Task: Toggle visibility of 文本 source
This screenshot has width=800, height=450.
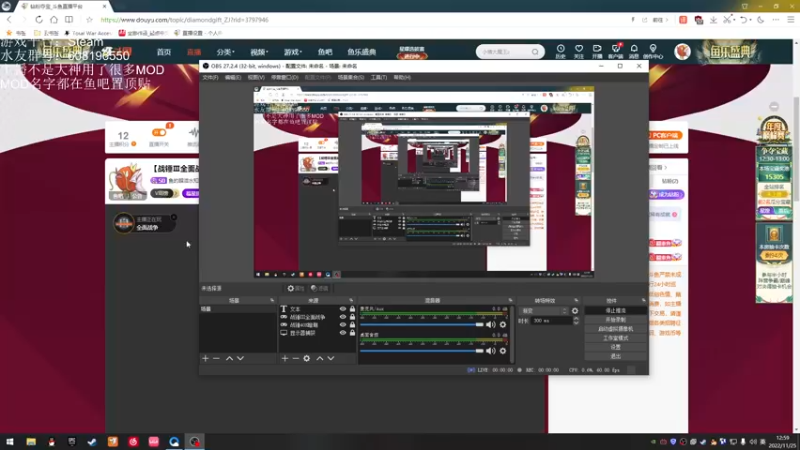Action: (343, 309)
